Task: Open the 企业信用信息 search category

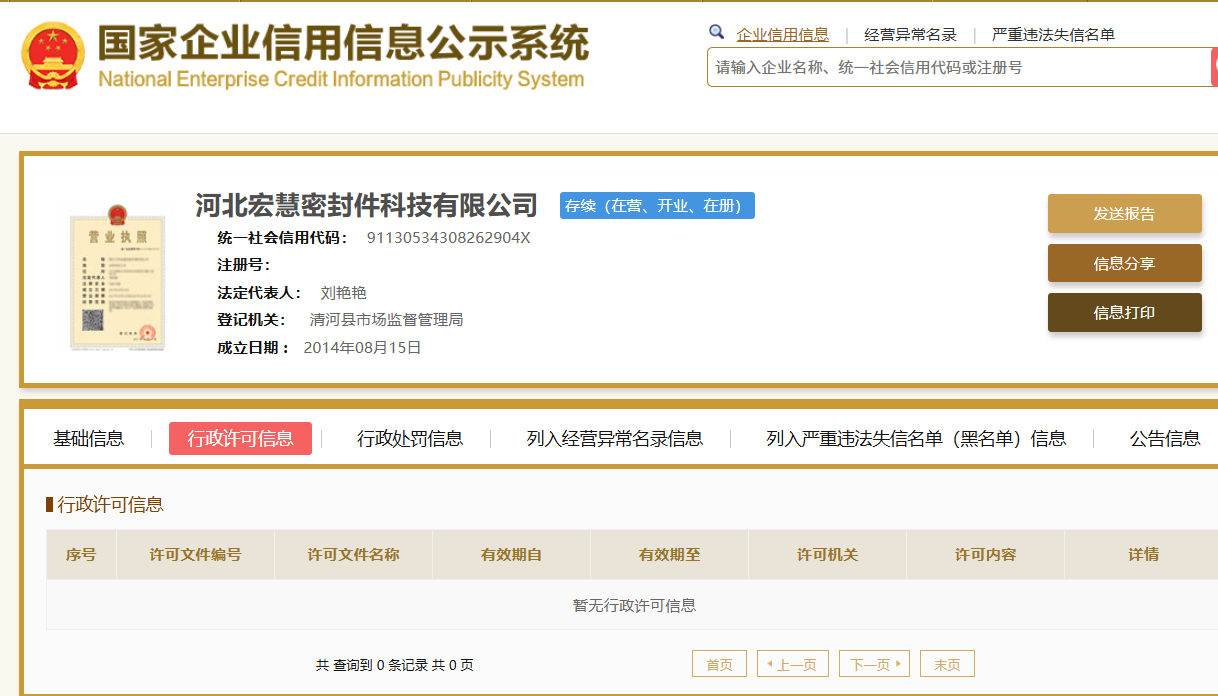Action: [x=783, y=35]
